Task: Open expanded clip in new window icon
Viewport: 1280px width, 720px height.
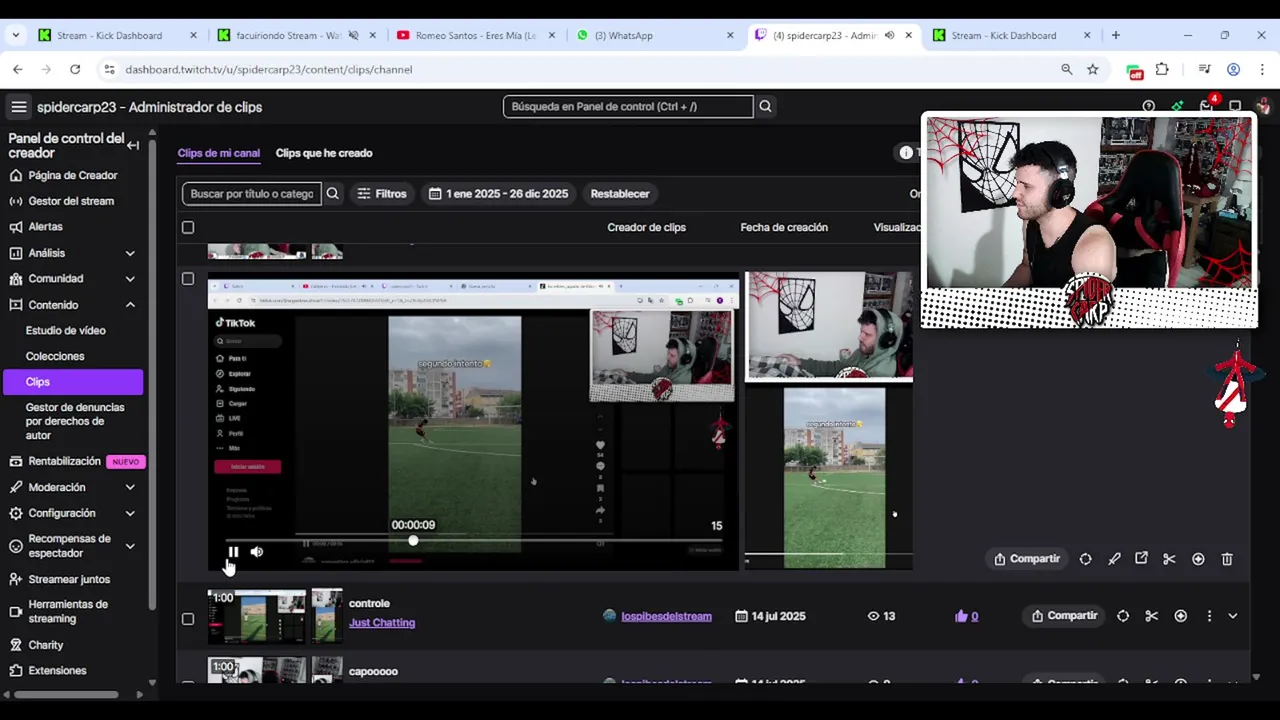Action: pyautogui.click(x=1141, y=559)
